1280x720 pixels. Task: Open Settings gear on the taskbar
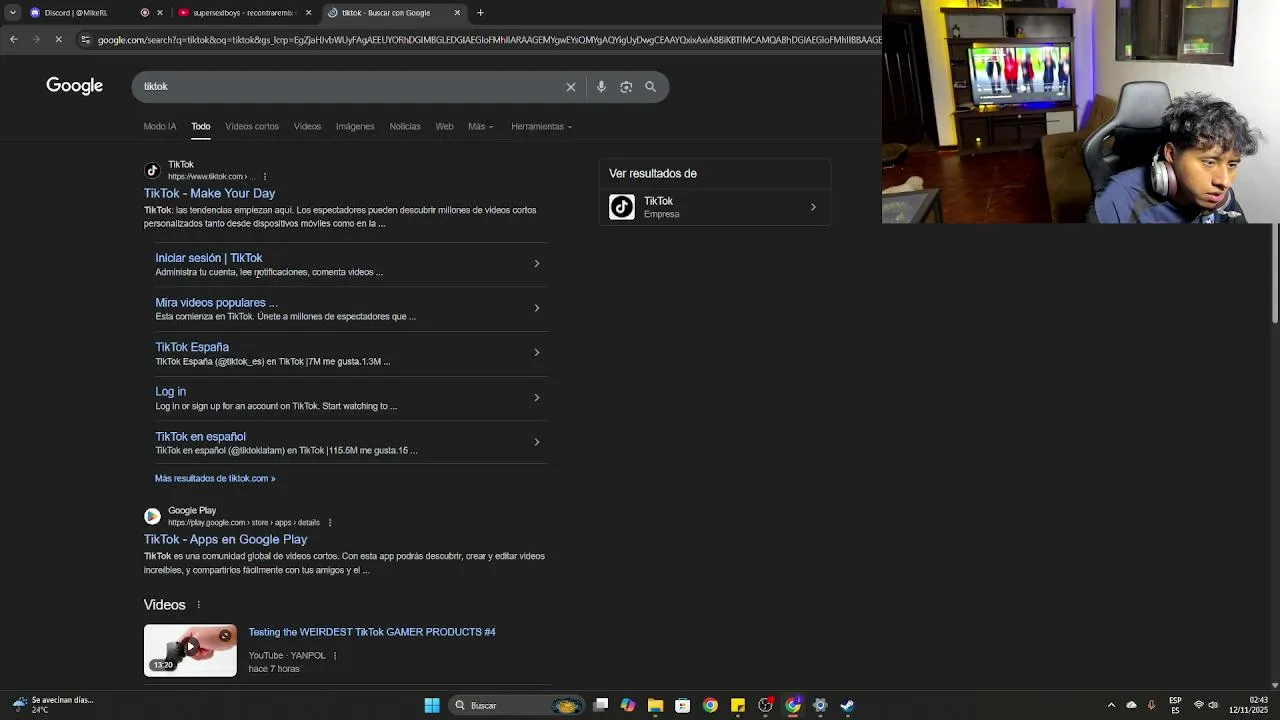(820, 705)
